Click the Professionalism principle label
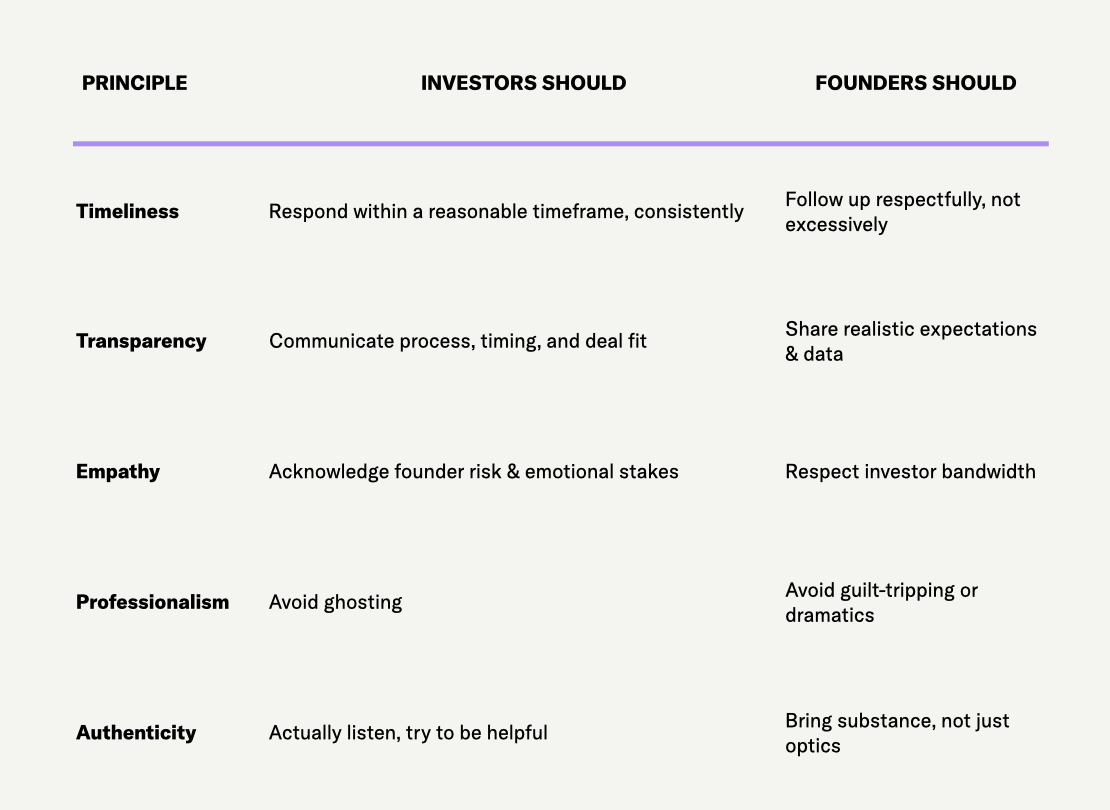Image resolution: width=1110 pixels, height=810 pixels. [x=152, y=602]
